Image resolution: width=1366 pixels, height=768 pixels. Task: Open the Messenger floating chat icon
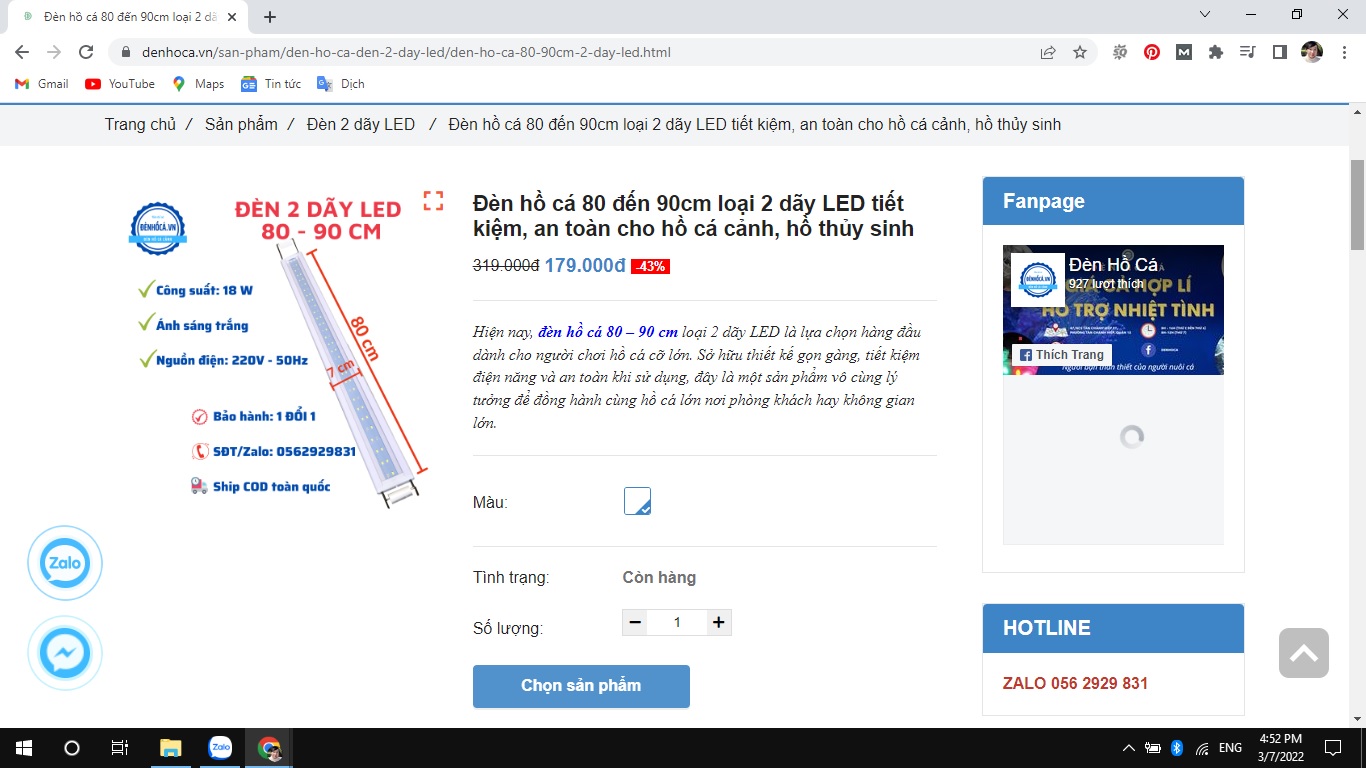[65, 654]
